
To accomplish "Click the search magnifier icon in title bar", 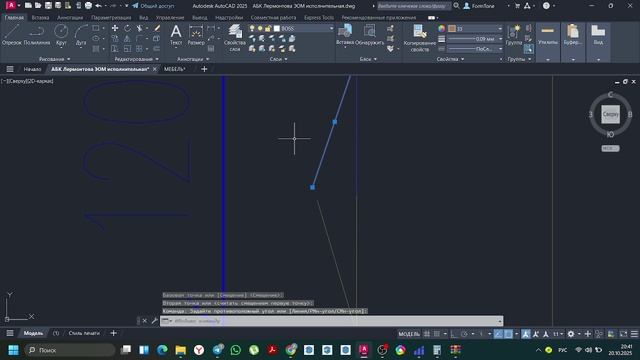I will click(x=456, y=6).
